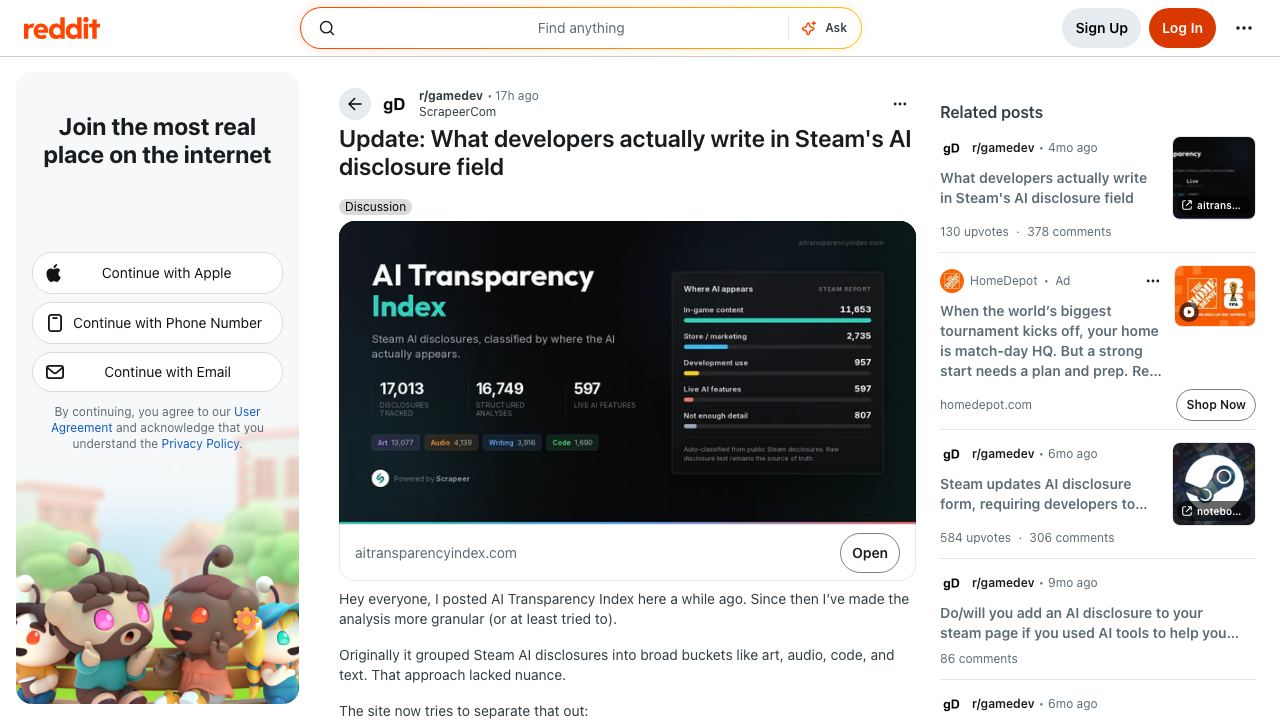Go back with the post arrow button
The height and width of the screenshot is (720, 1280).
point(355,104)
